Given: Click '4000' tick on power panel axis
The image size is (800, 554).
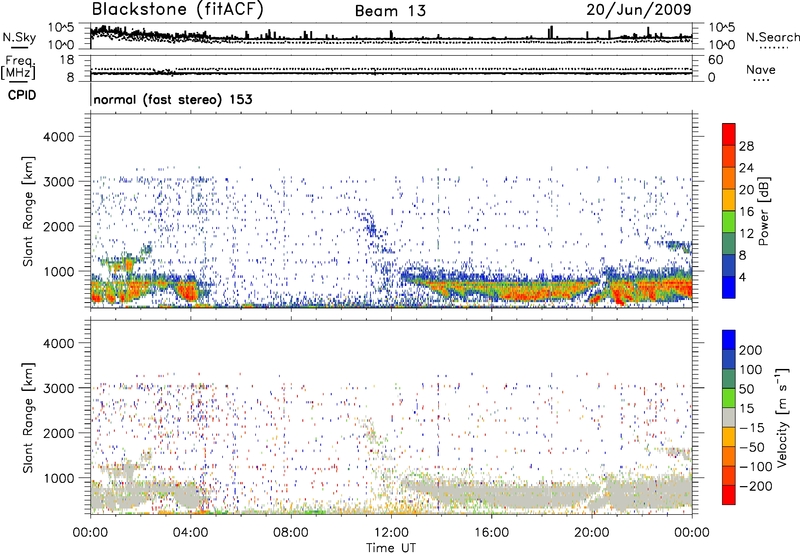Looking at the screenshot, I should 58,137.
